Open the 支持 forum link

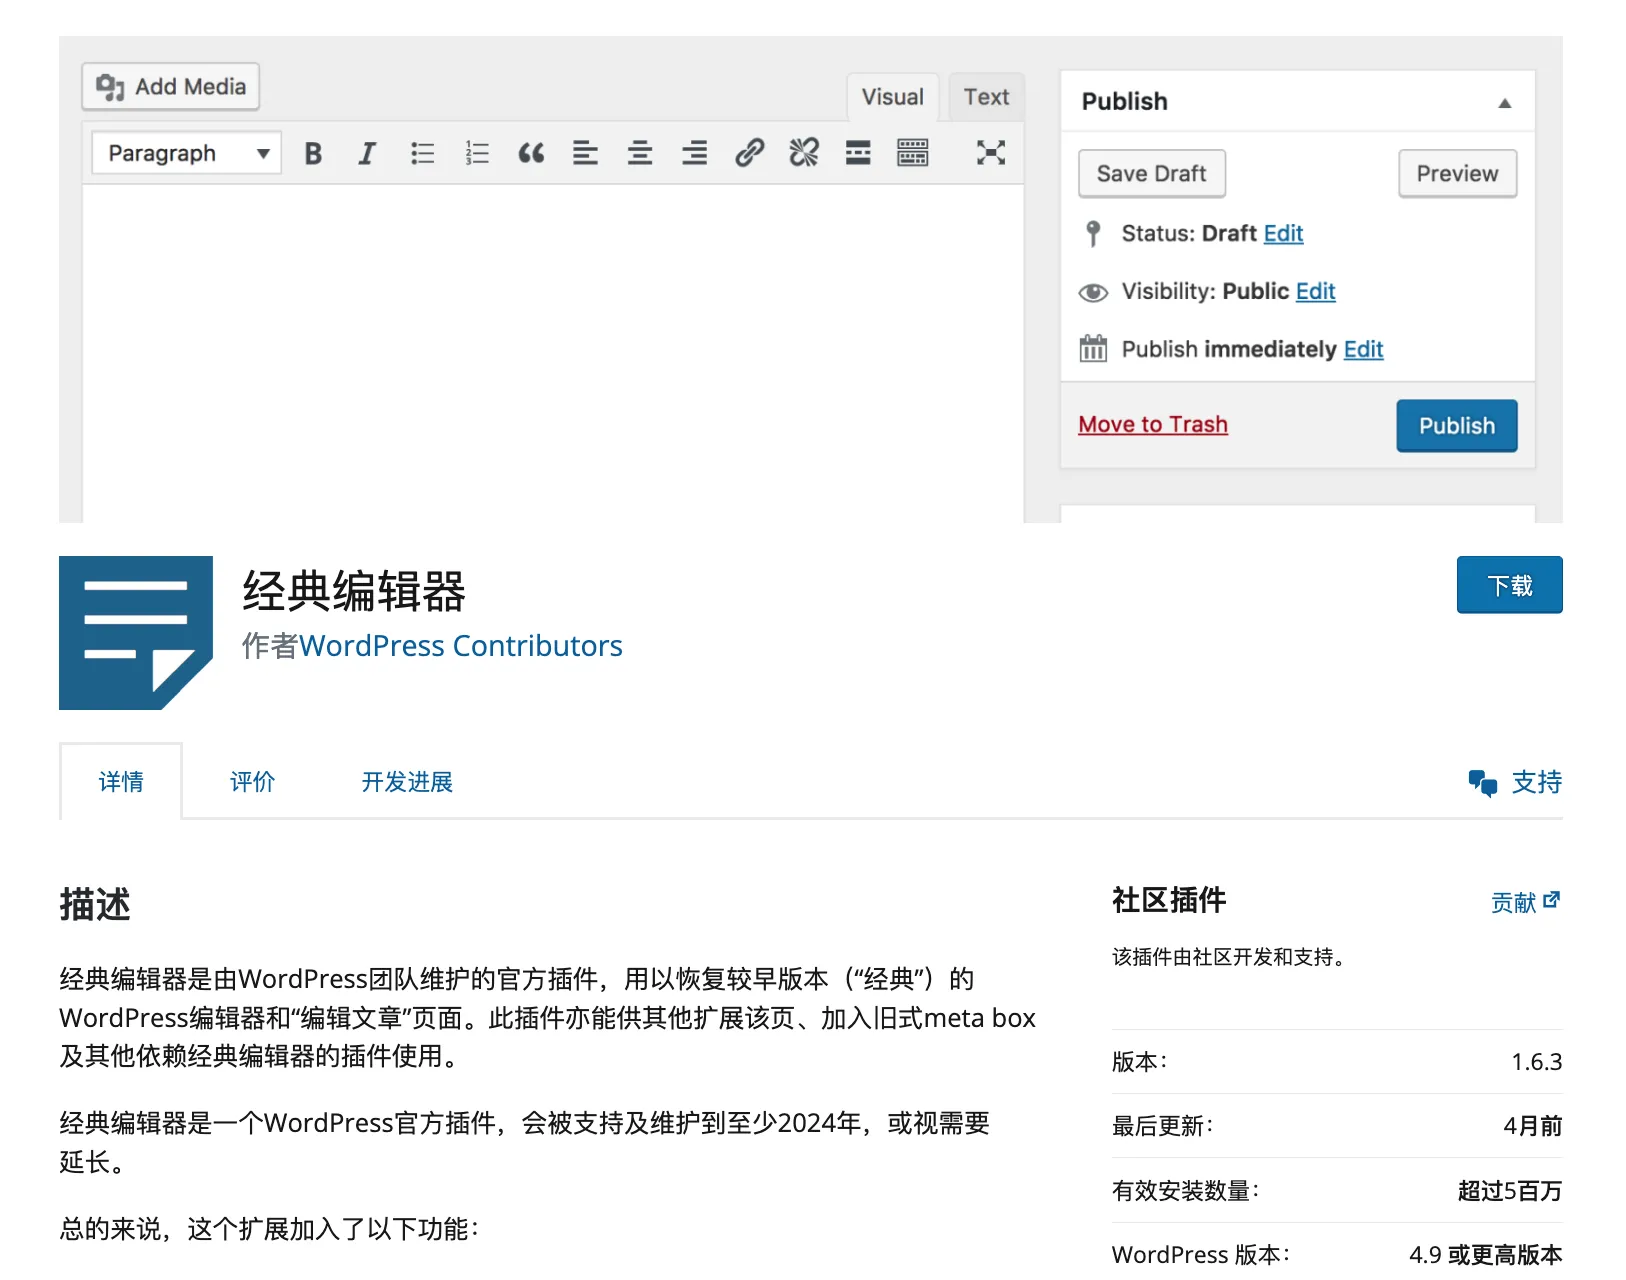coord(1515,782)
